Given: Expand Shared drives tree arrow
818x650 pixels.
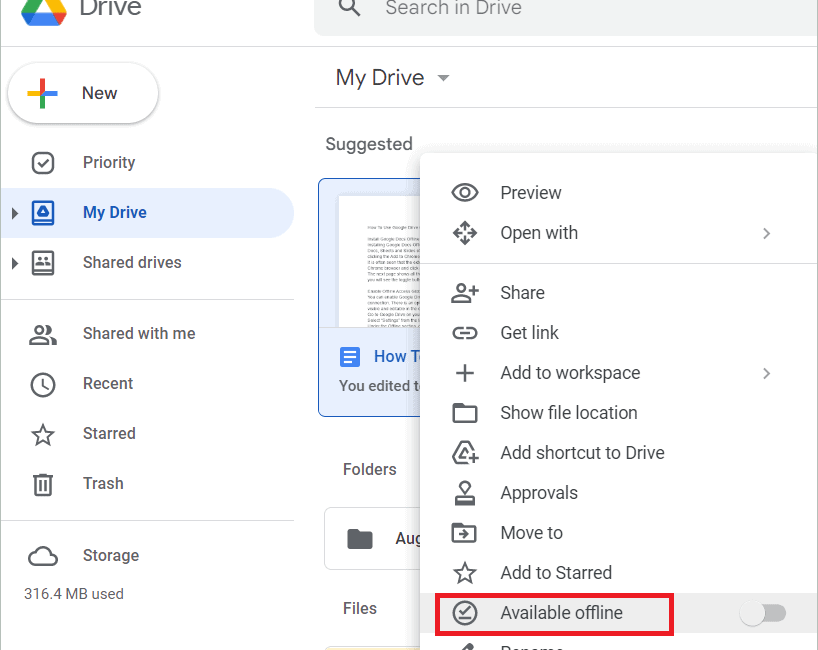Looking at the screenshot, I should [15, 263].
